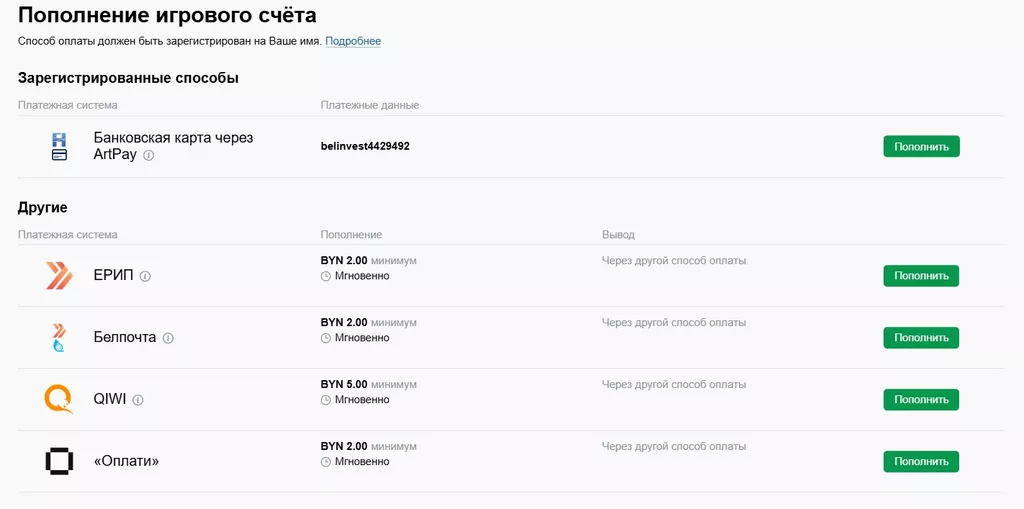Click the «Оплати» payment system name
1024x509 pixels.
click(x=126, y=462)
